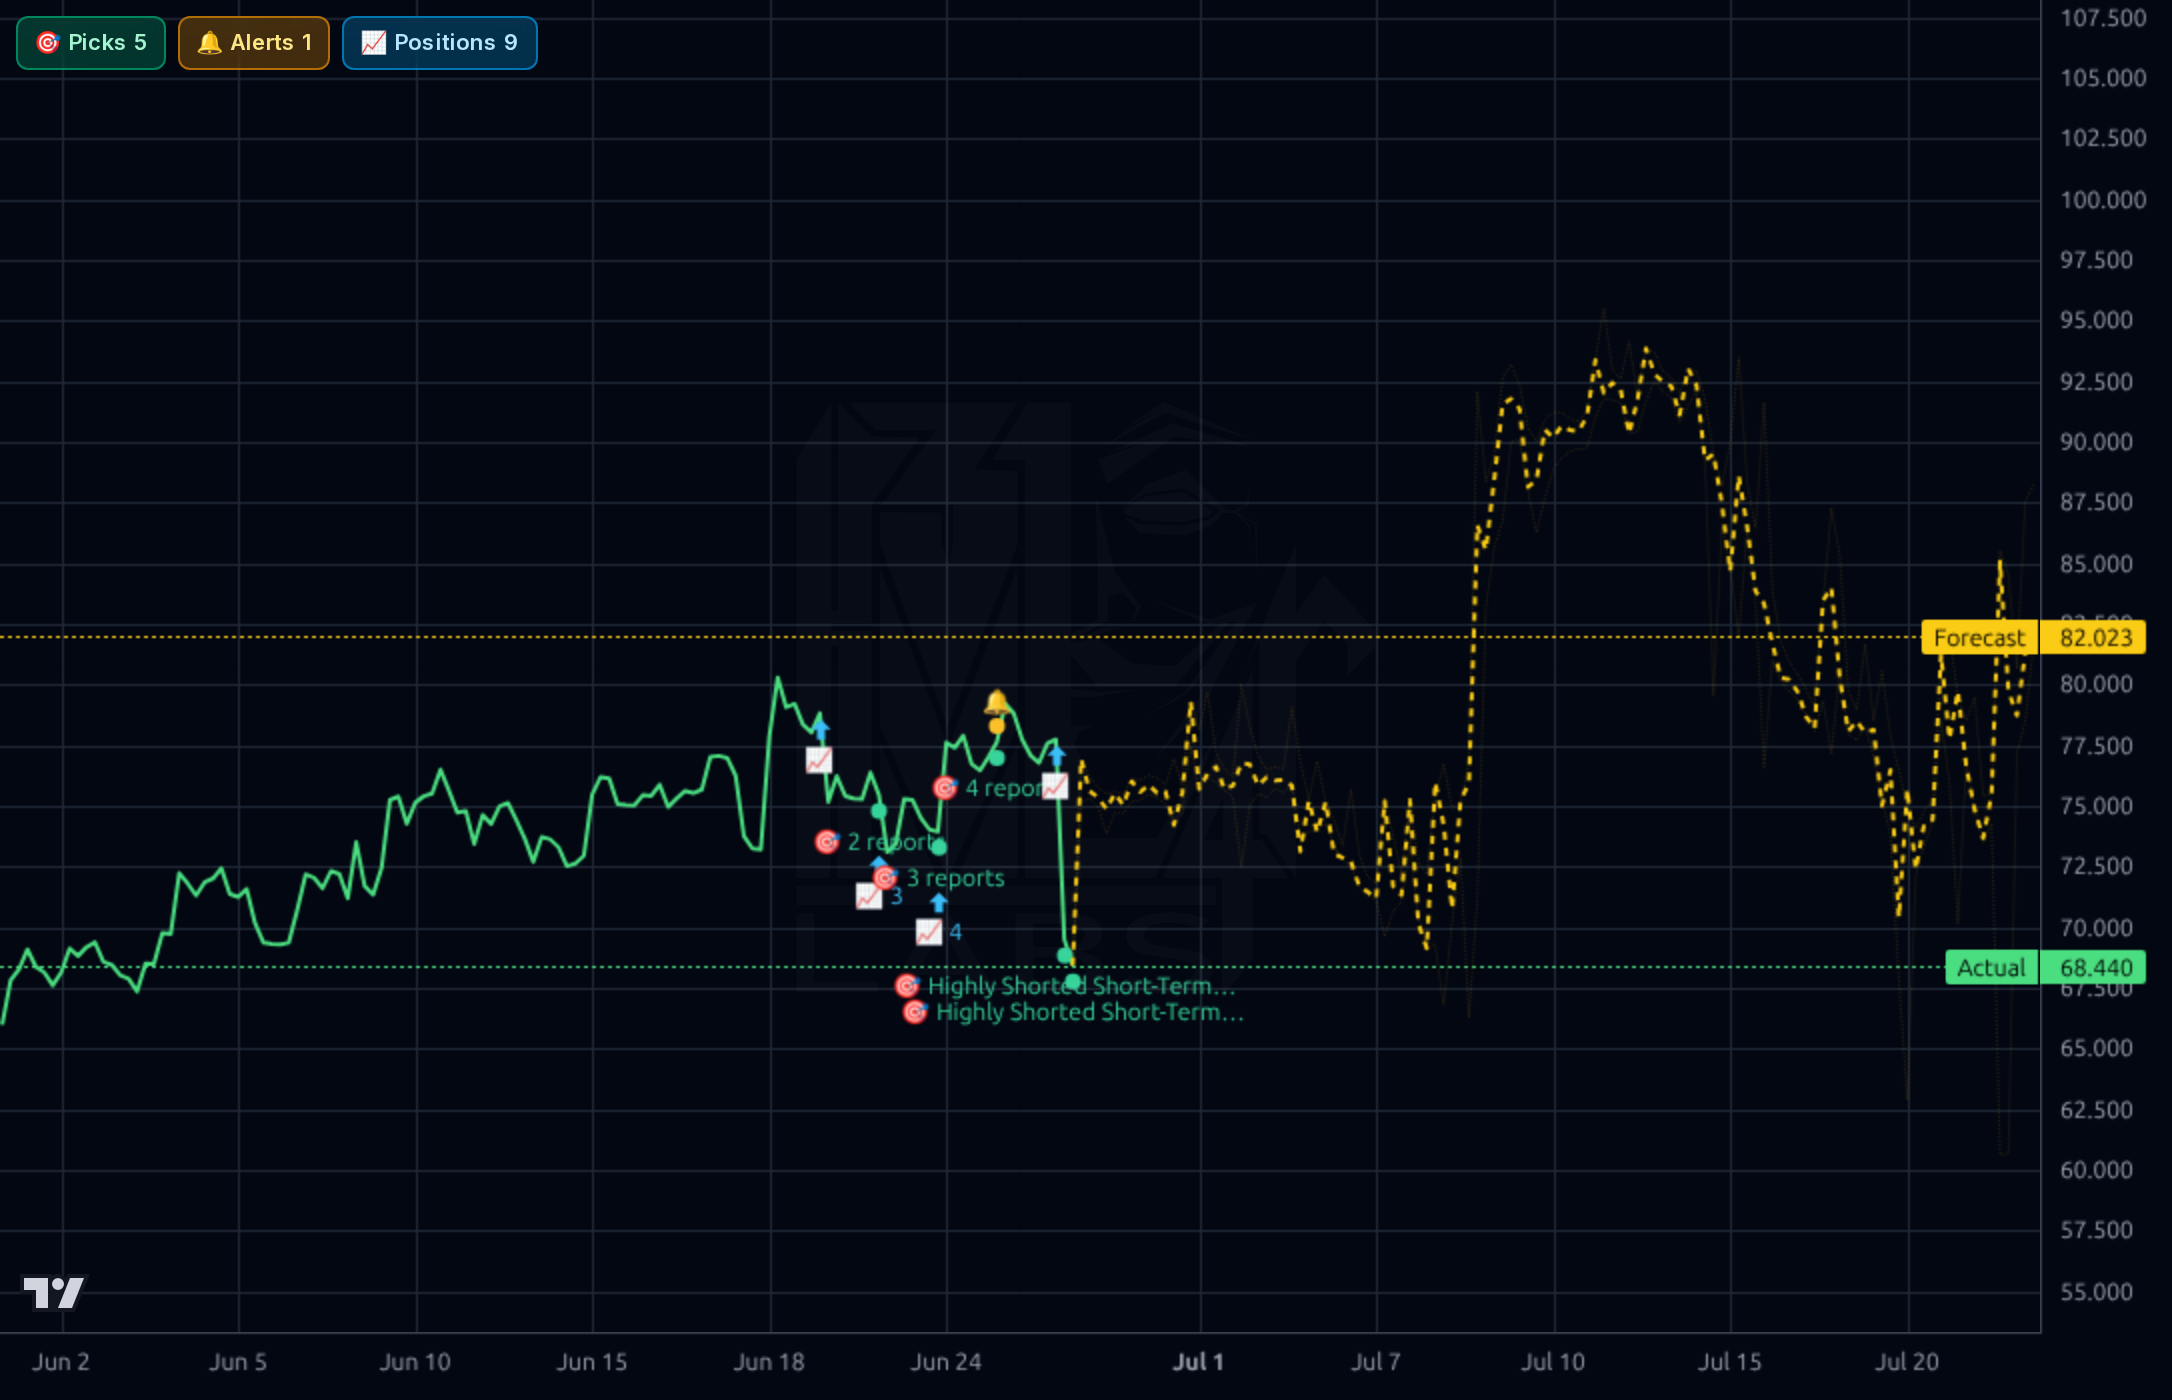Open the TradingView logo link
This screenshot has width=2172, height=1400.
click(x=55, y=1292)
